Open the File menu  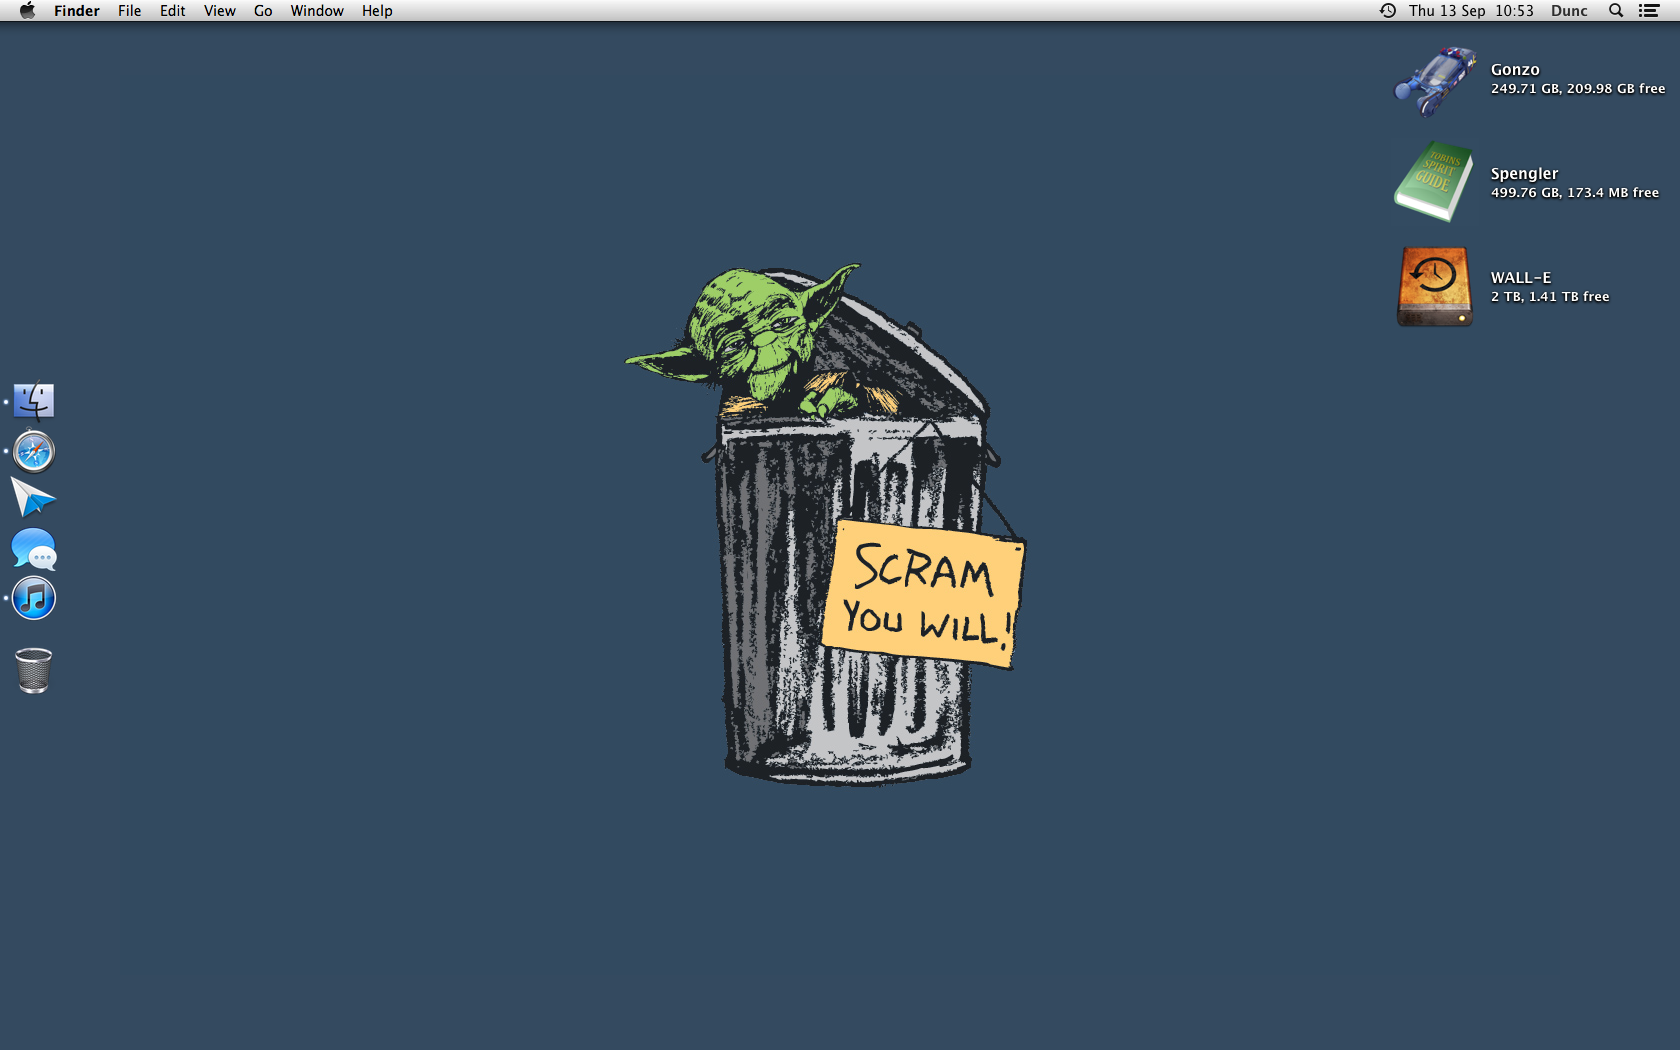[129, 11]
